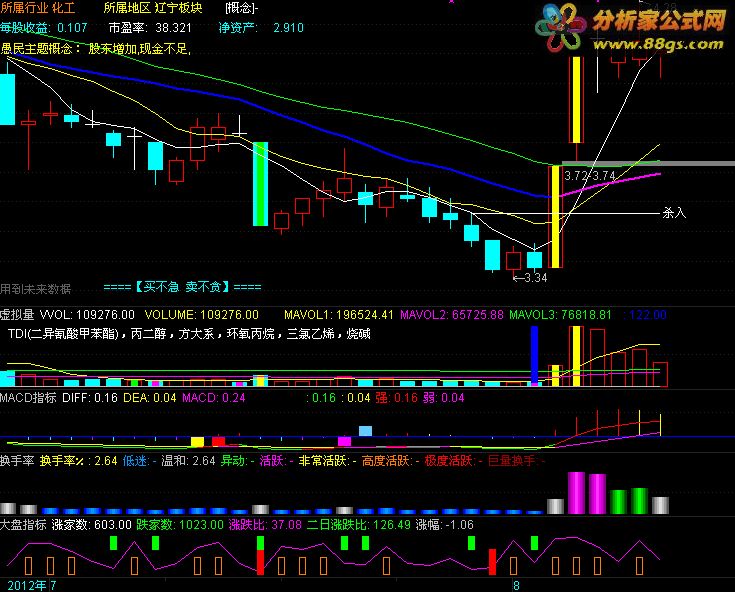Click the 【买不急 卖不贪】 slogan text

182,286
